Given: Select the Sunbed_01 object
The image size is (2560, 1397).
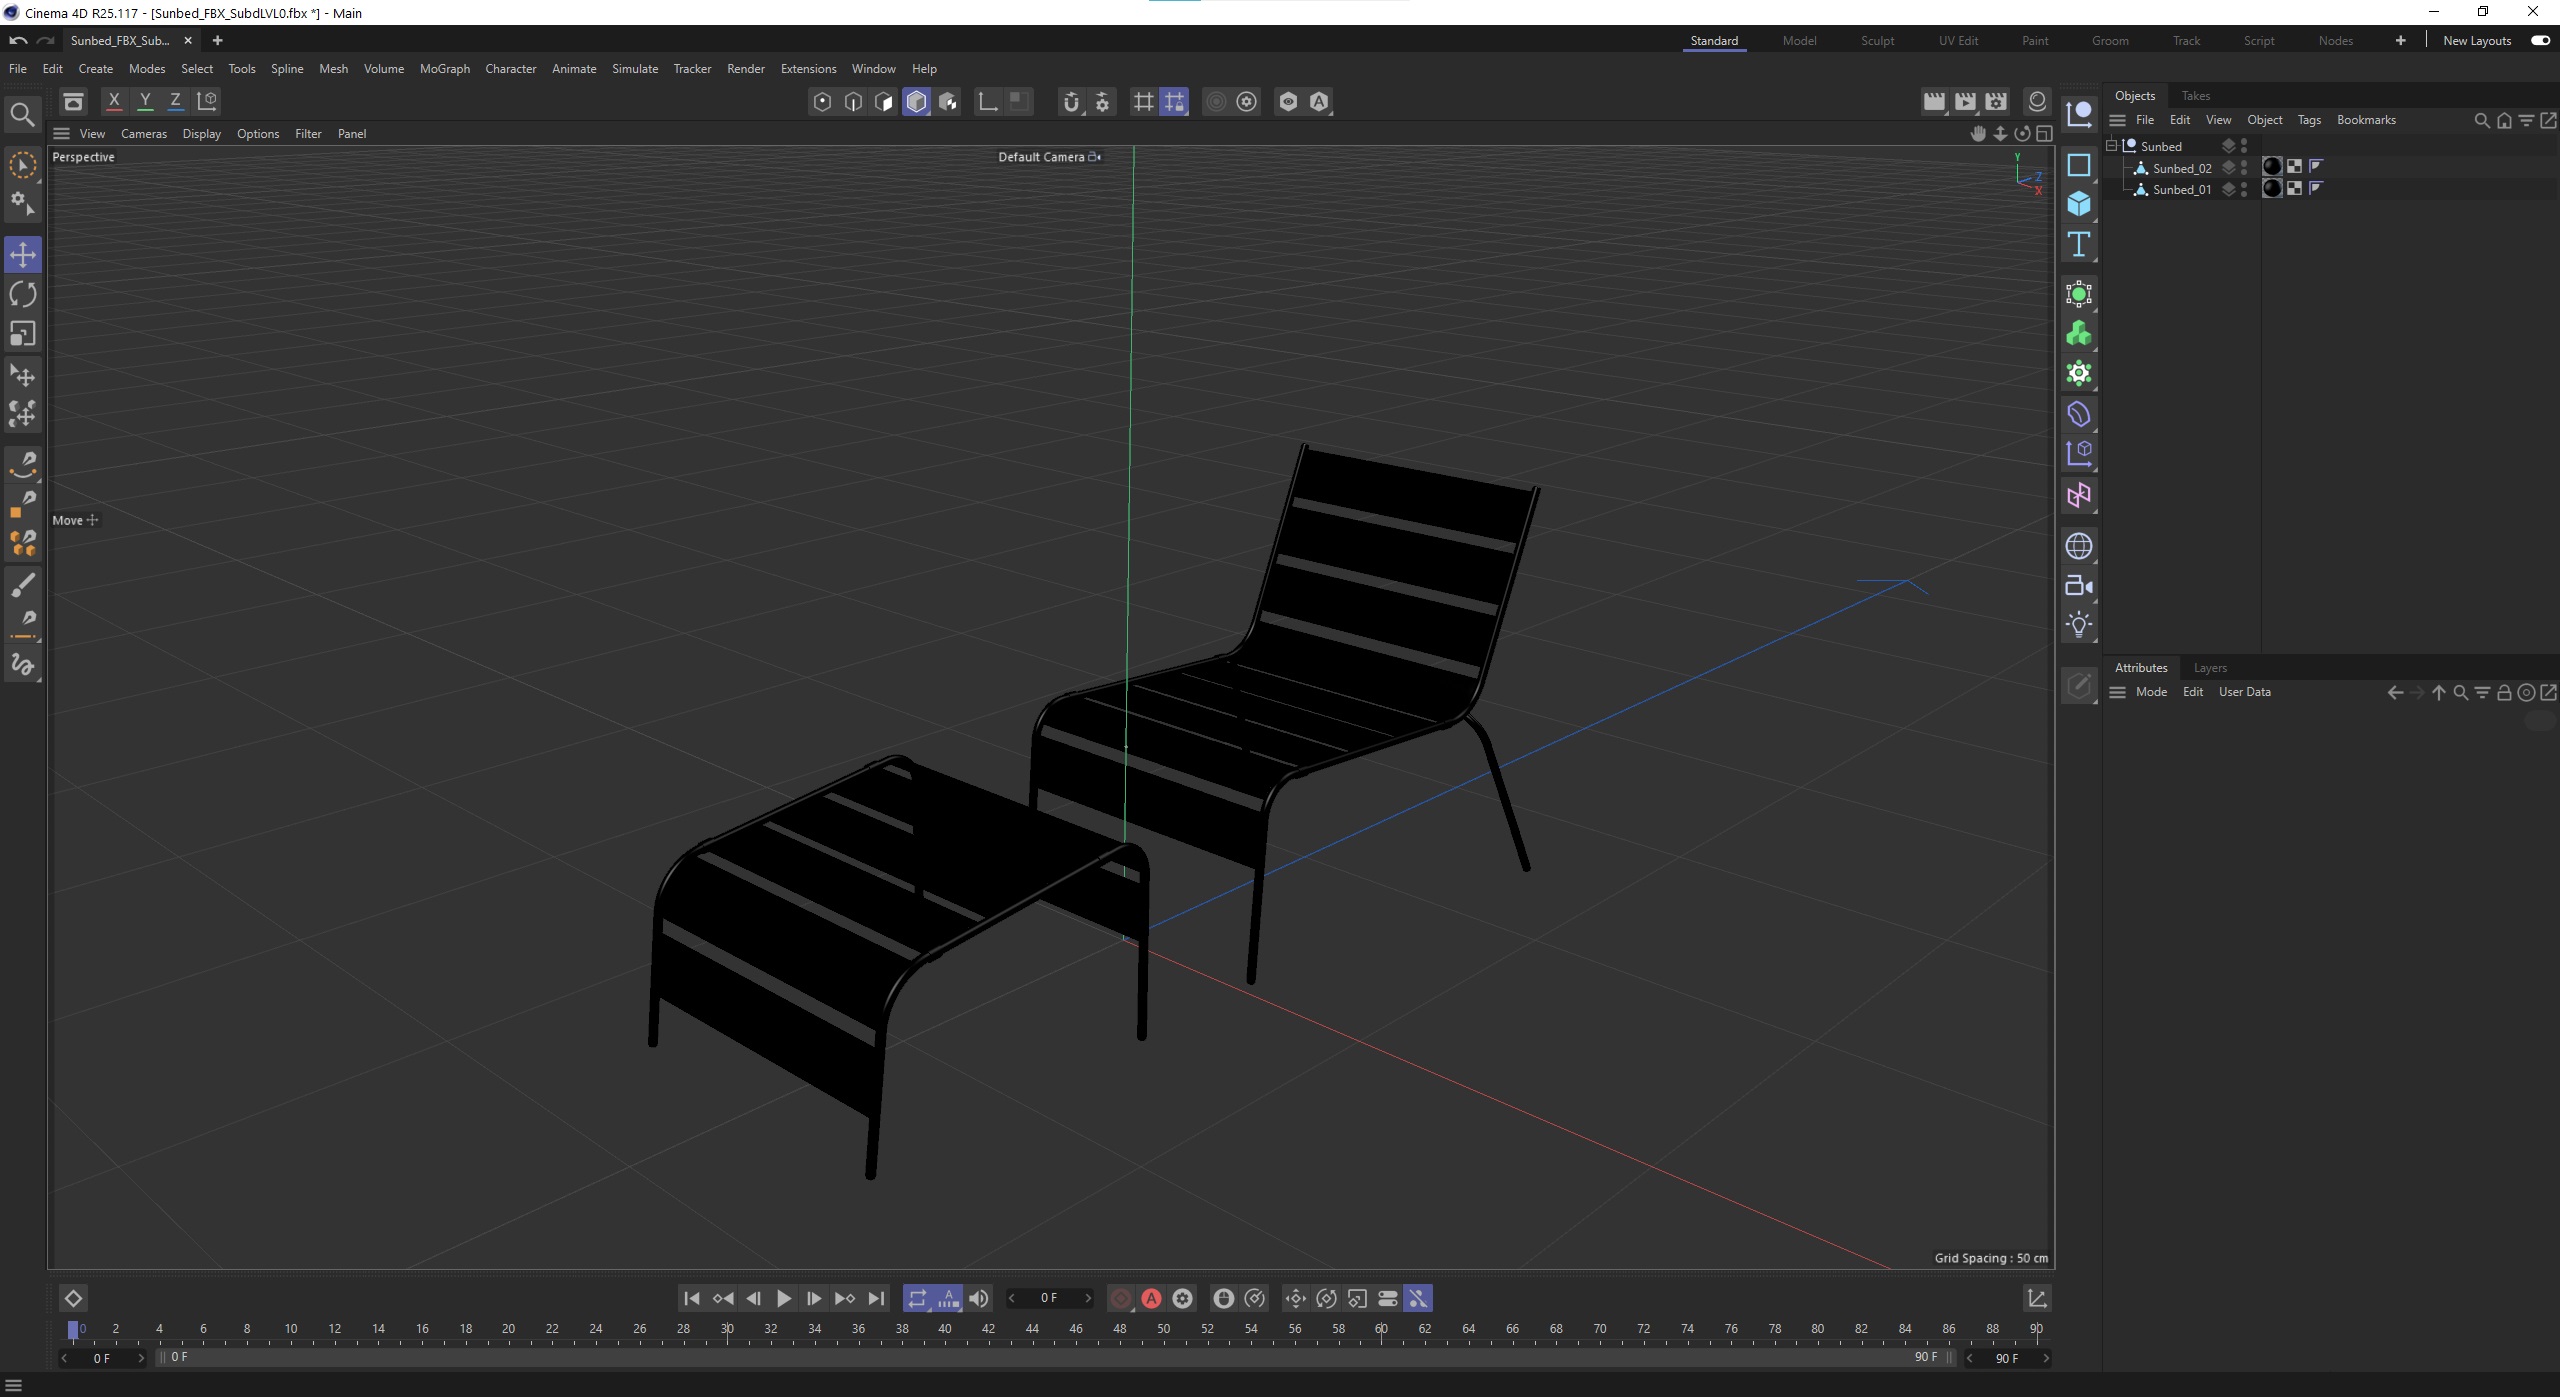Looking at the screenshot, I should pyautogui.click(x=2181, y=190).
